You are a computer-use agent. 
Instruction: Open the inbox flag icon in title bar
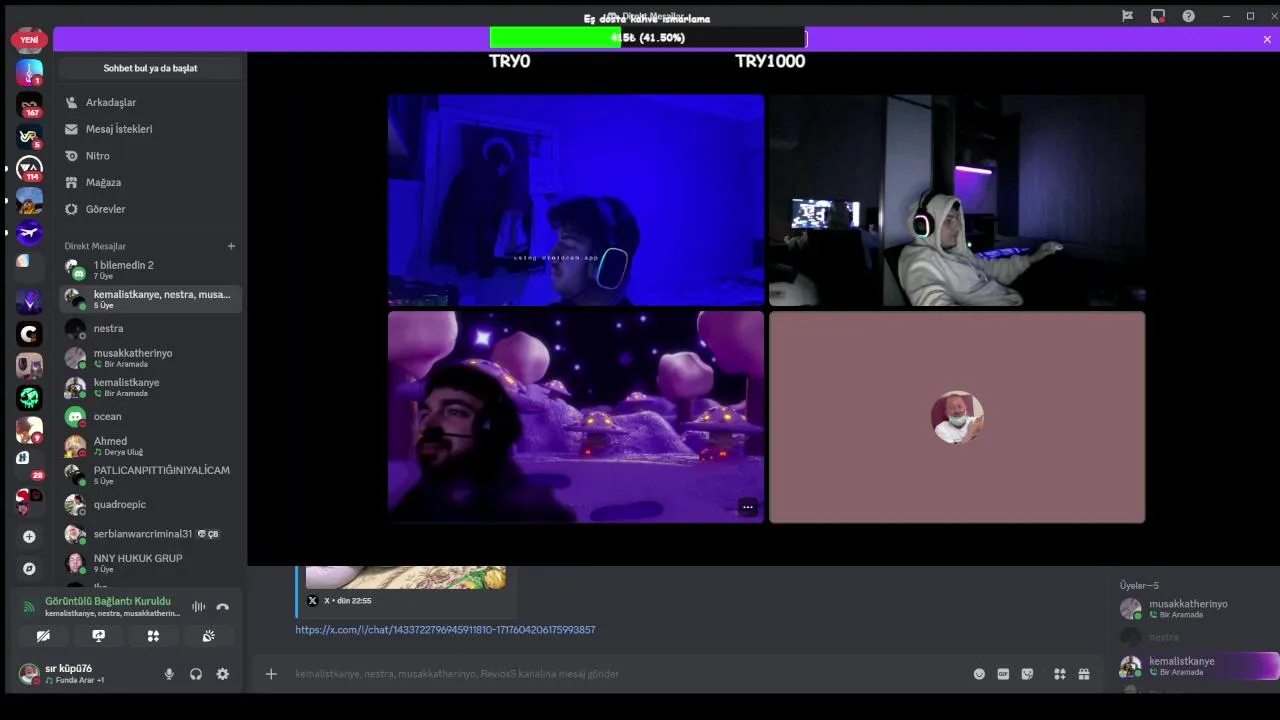(1127, 16)
